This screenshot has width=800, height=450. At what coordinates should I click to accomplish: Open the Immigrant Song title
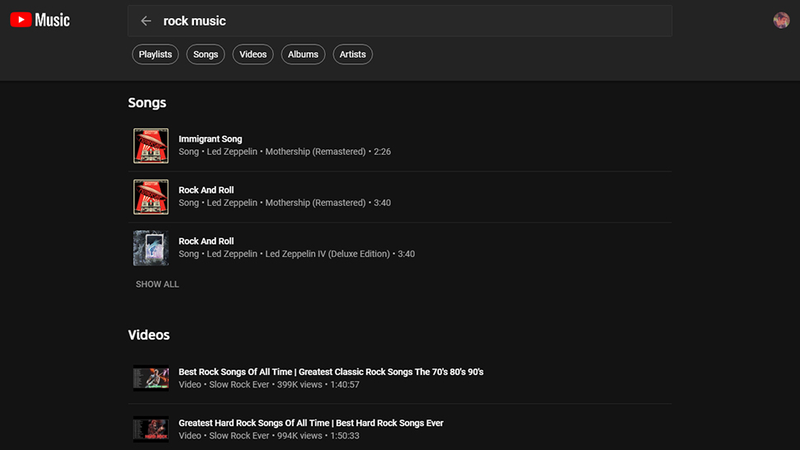pos(210,139)
